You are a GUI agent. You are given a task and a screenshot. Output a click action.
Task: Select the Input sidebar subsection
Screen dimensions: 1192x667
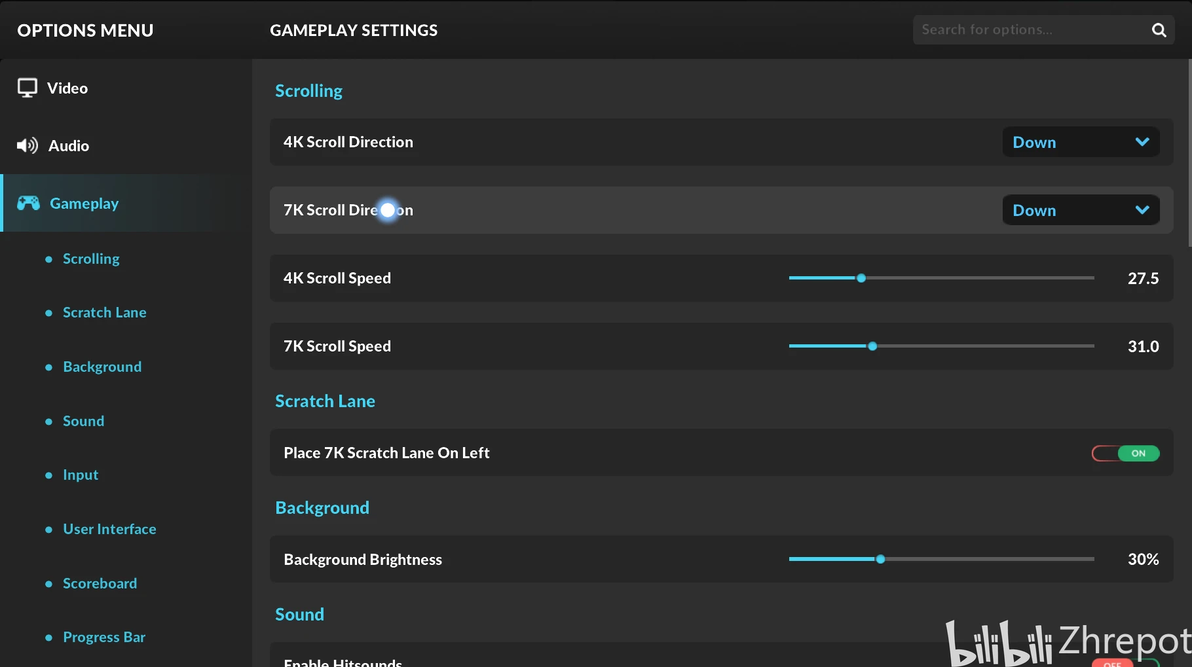[x=80, y=475]
